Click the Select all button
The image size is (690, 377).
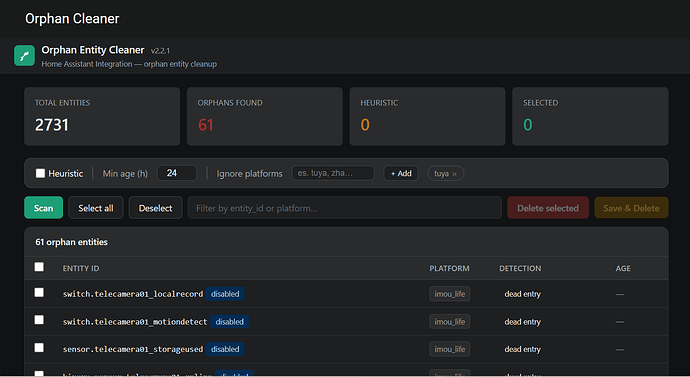96,208
